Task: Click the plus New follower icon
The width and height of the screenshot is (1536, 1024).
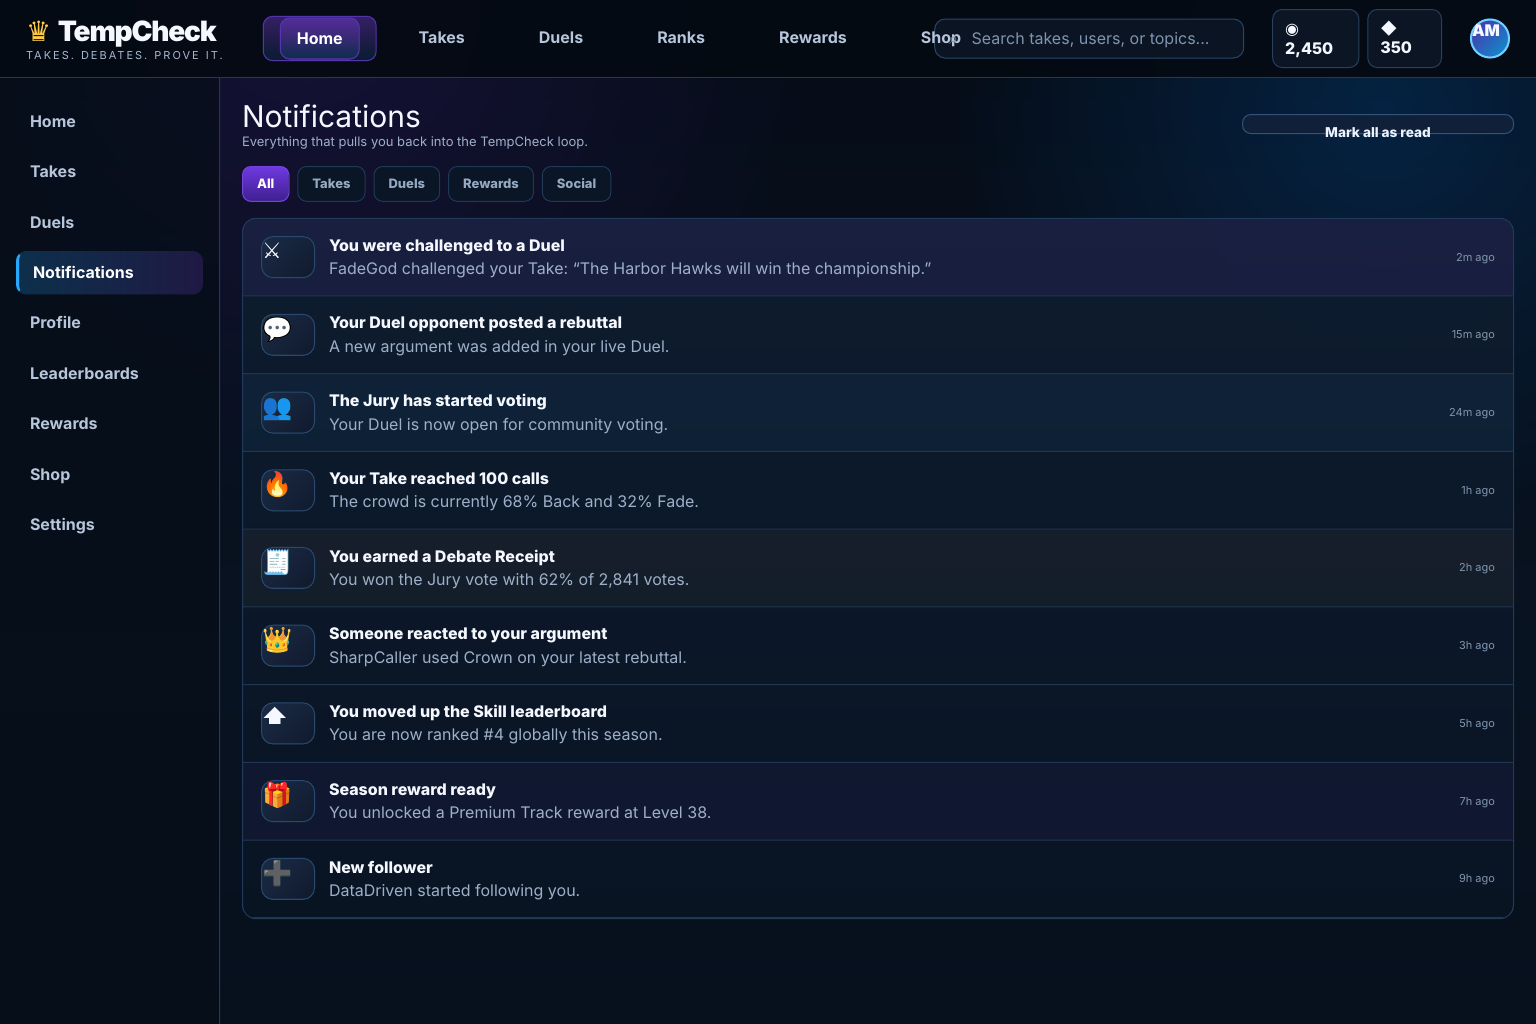Action: pos(288,879)
